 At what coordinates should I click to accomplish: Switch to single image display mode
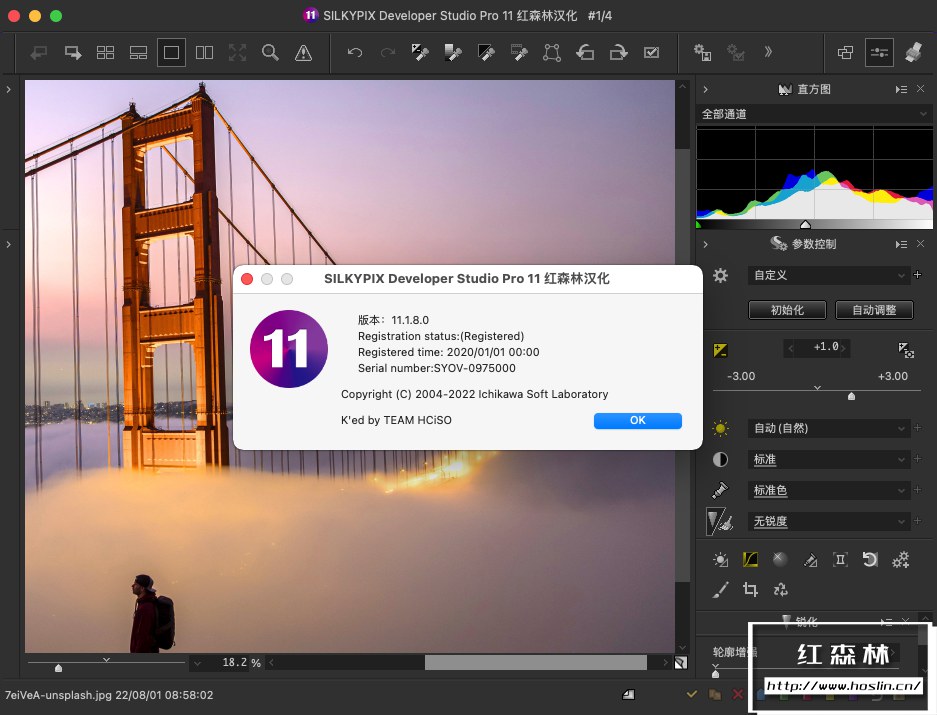pos(171,52)
